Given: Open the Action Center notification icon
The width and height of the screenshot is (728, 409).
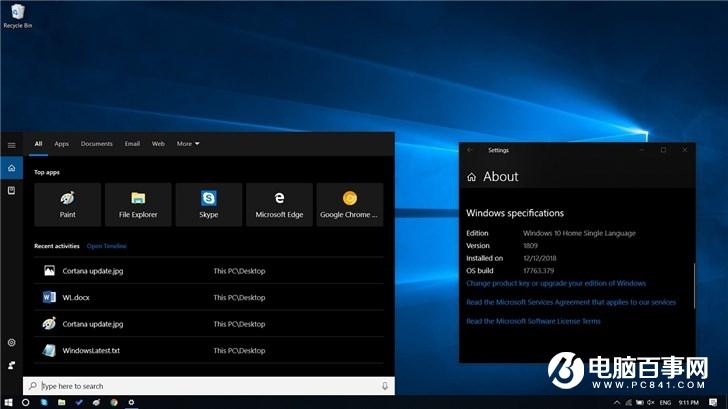Looking at the screenshot, I should 713,403.
